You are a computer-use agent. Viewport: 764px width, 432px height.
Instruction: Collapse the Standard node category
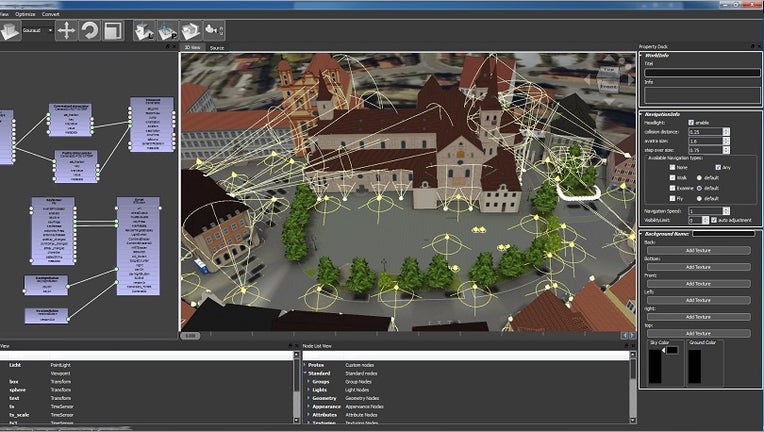click(x=305, y=373)
